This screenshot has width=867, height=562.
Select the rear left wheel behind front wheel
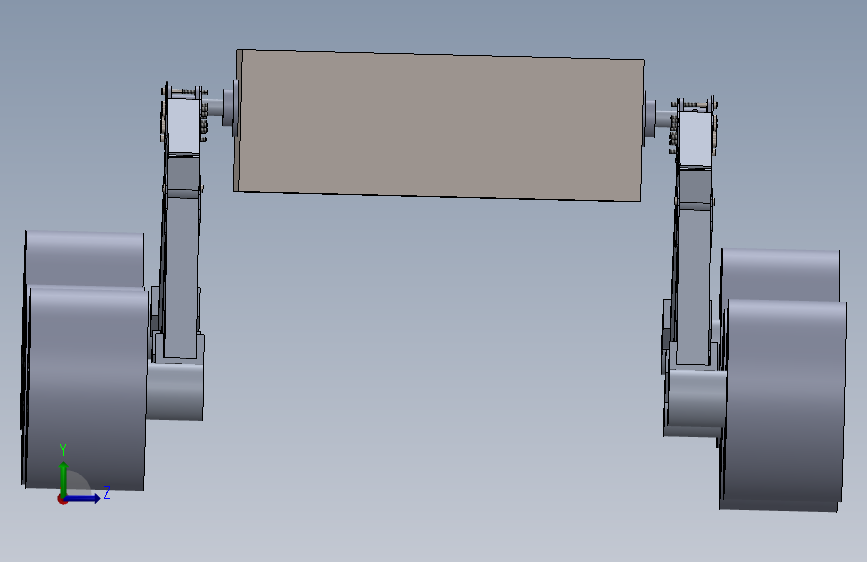click(x=84, y=258)
